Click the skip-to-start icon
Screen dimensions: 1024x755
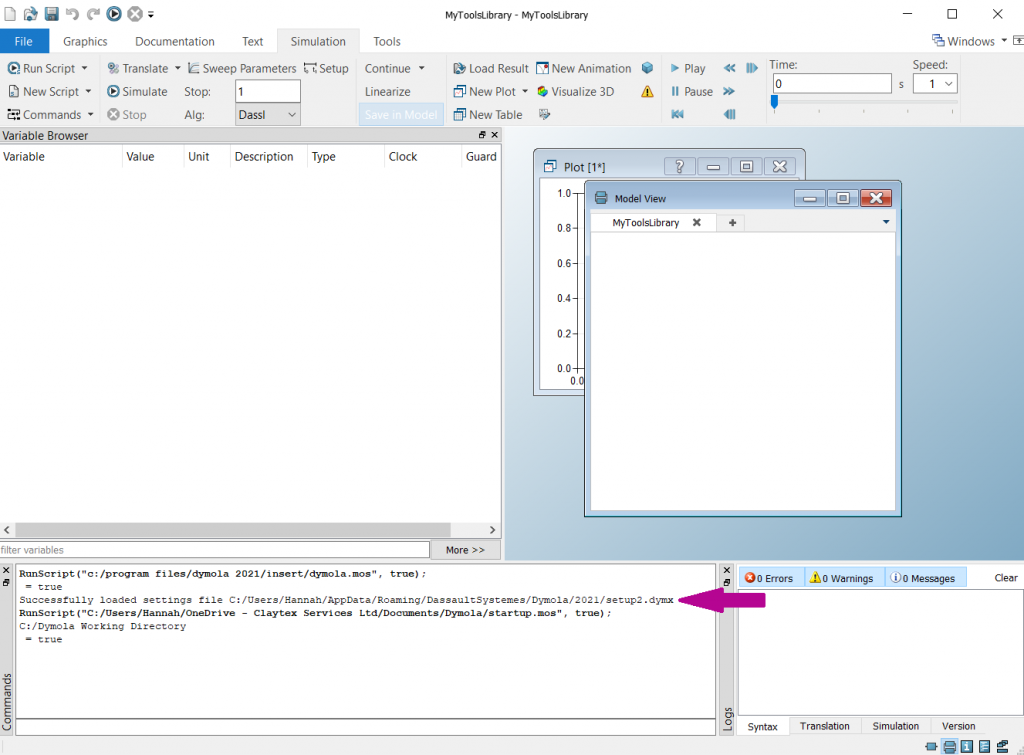677,114
